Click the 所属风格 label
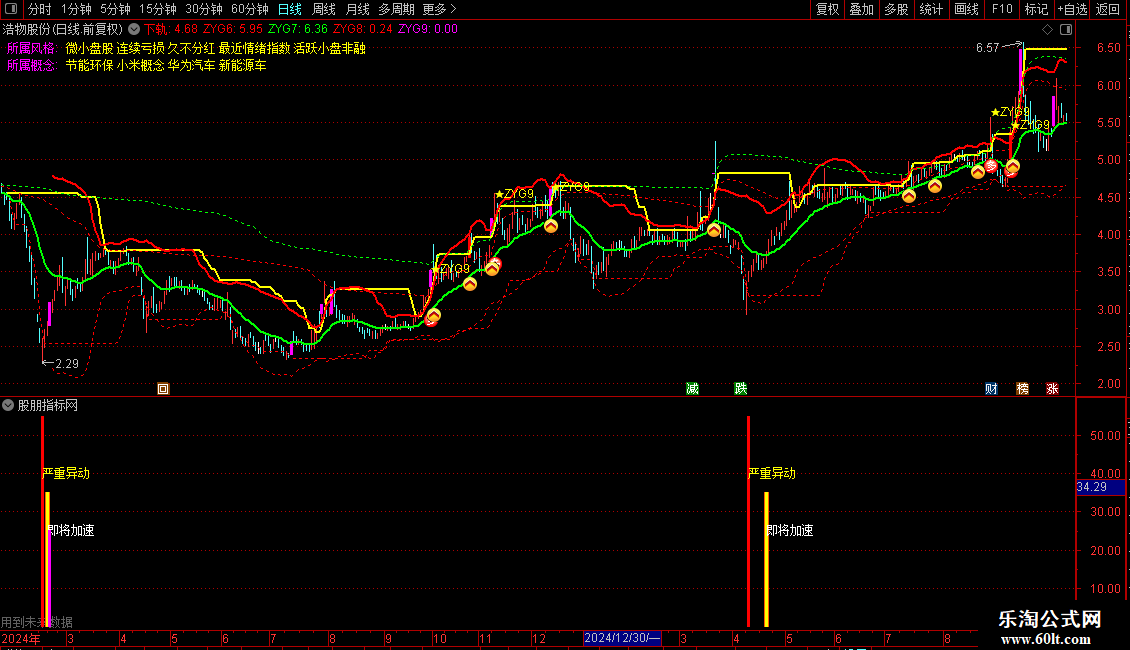This screenshot has height=650, width=1130. pos(32,48)
